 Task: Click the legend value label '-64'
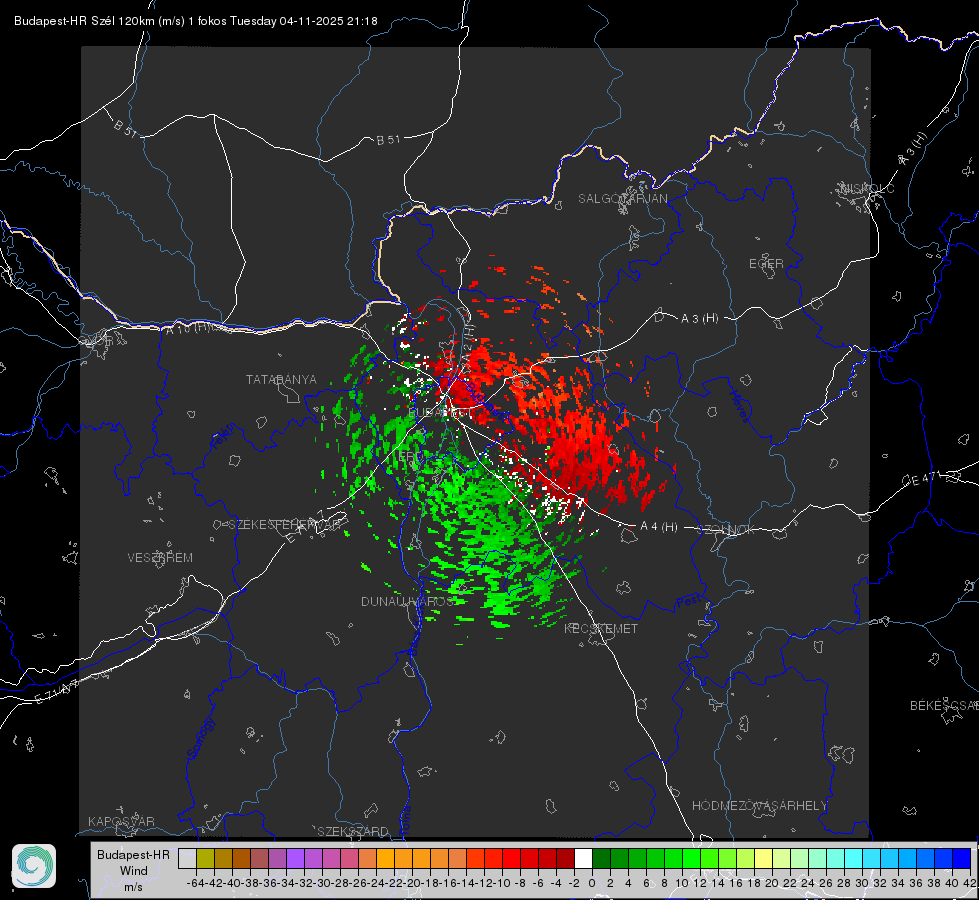[x=195, y=883]
